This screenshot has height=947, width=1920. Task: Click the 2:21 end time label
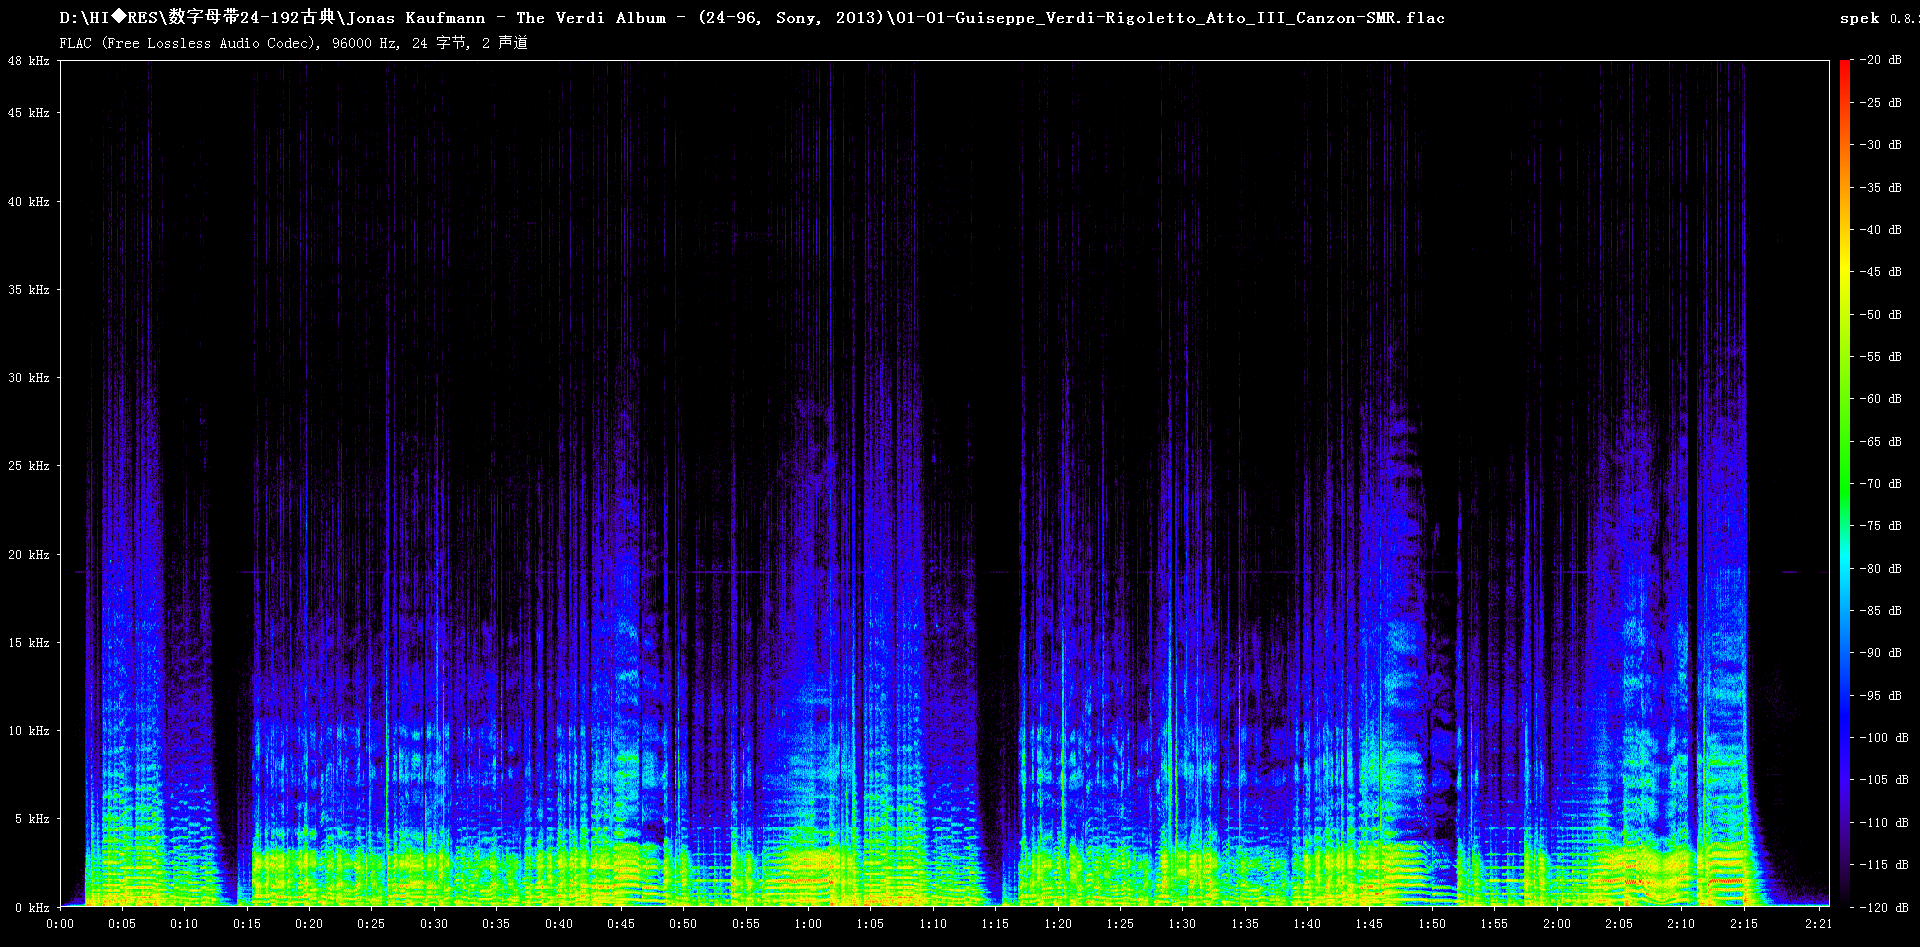coord(1818,924)
